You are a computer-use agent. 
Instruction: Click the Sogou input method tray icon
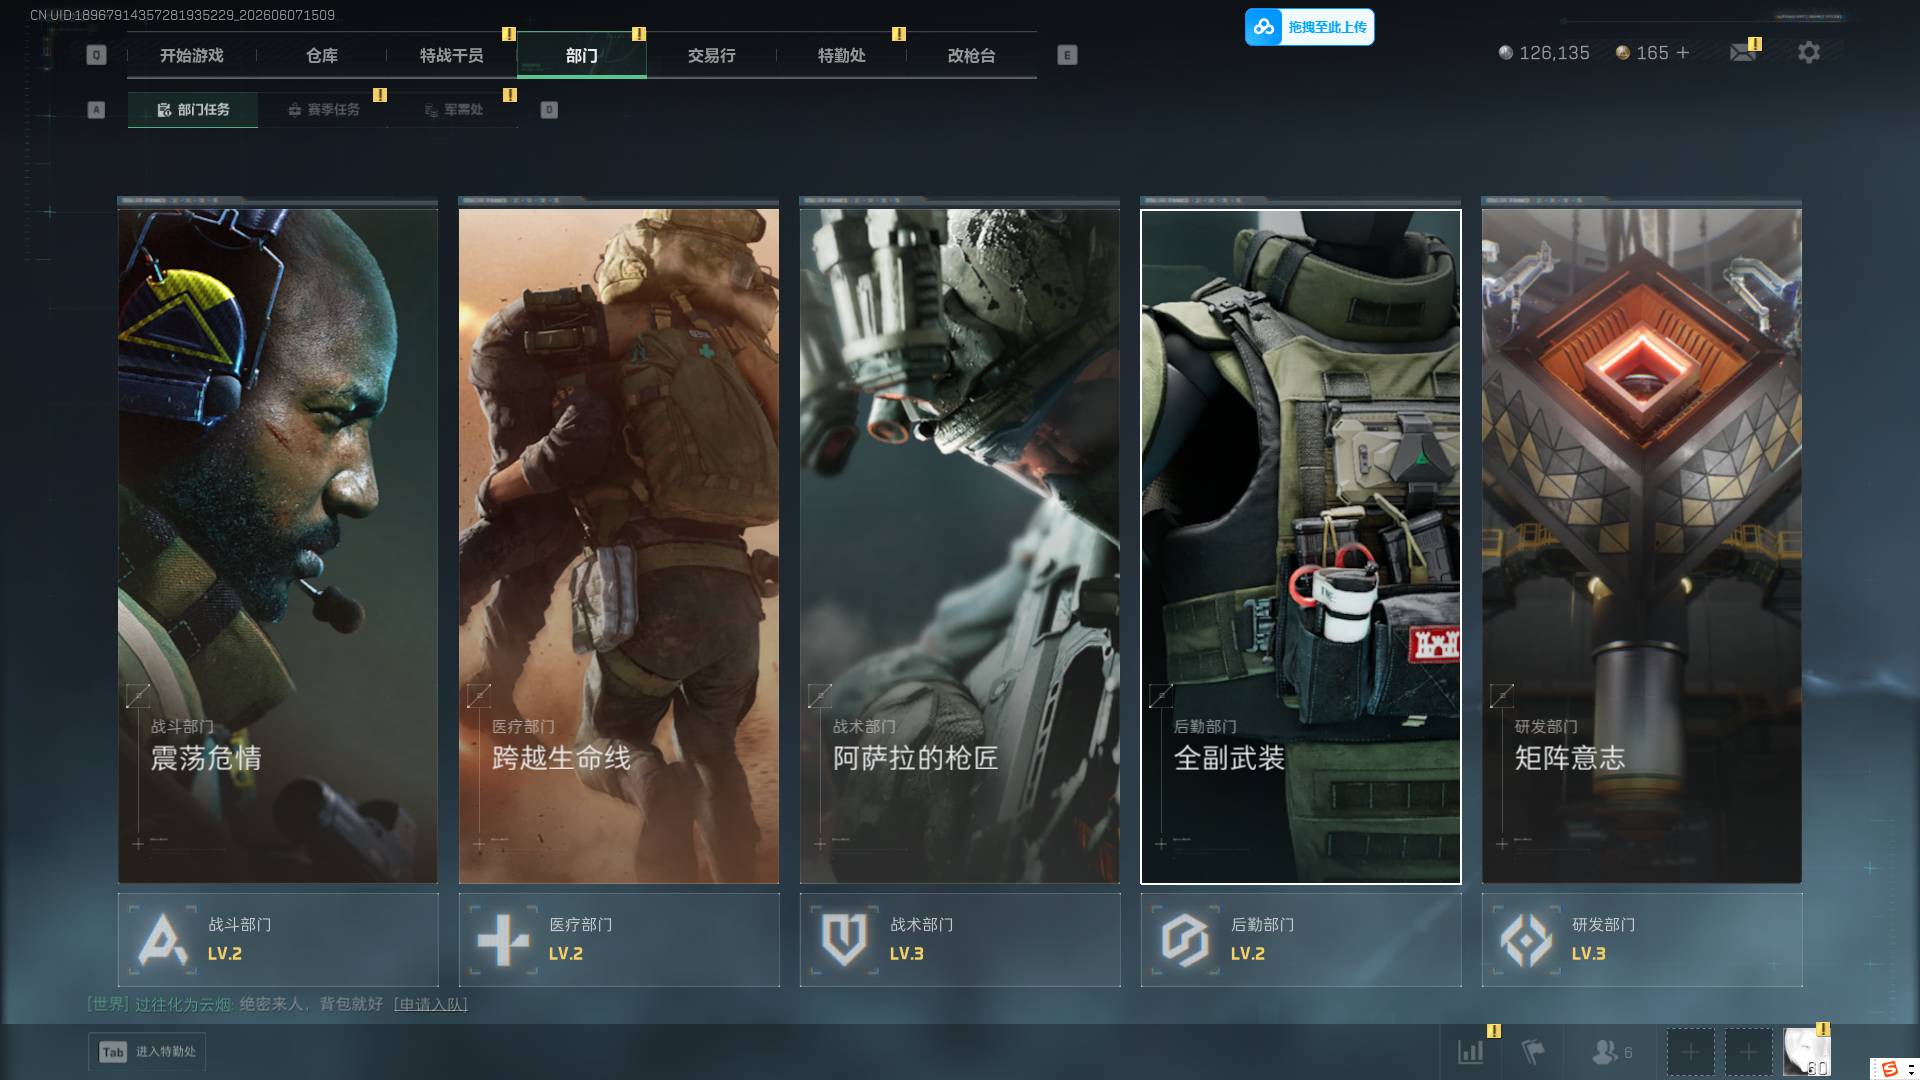coord(1890,1069)
